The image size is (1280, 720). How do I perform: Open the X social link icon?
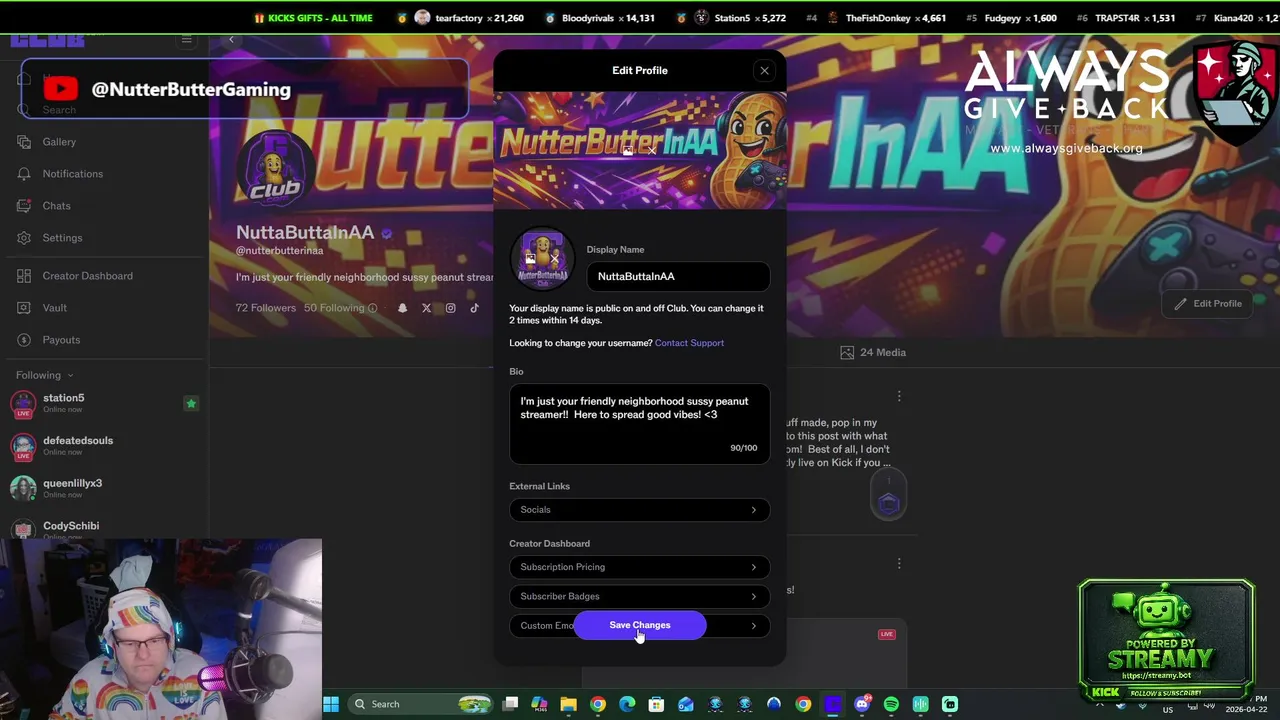[x=426, y=308]
